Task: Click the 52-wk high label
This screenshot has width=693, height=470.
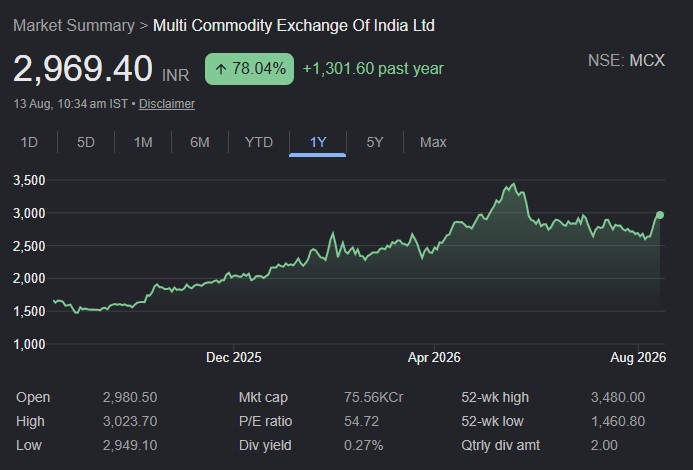Action: pos(495,397)
